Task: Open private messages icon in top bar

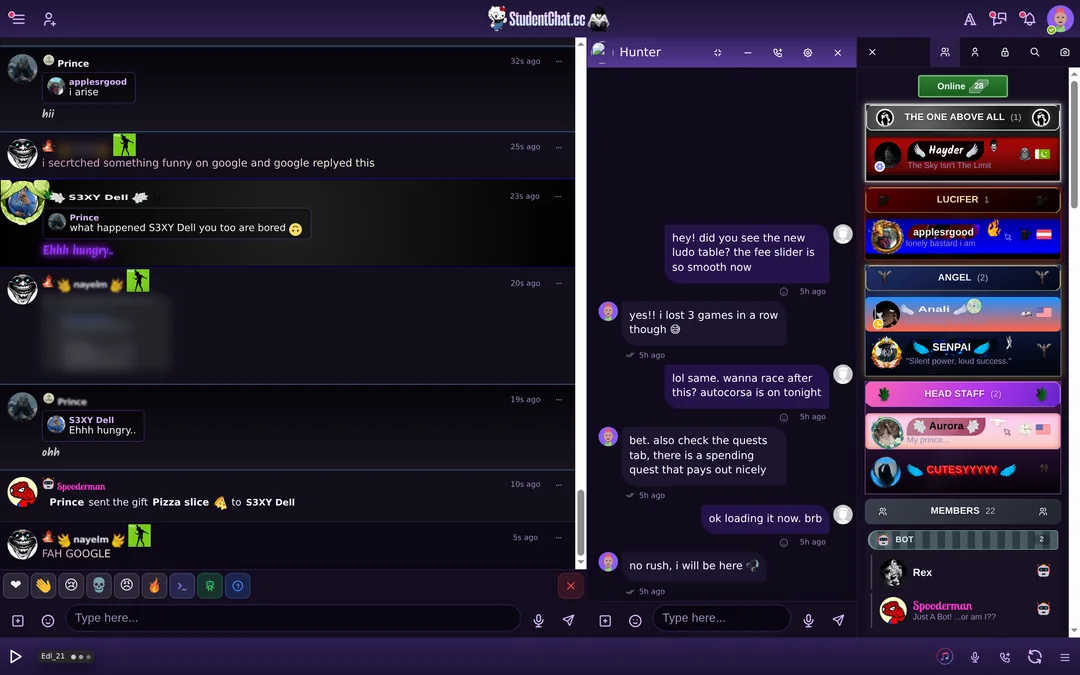Action: tap(997, 19)
